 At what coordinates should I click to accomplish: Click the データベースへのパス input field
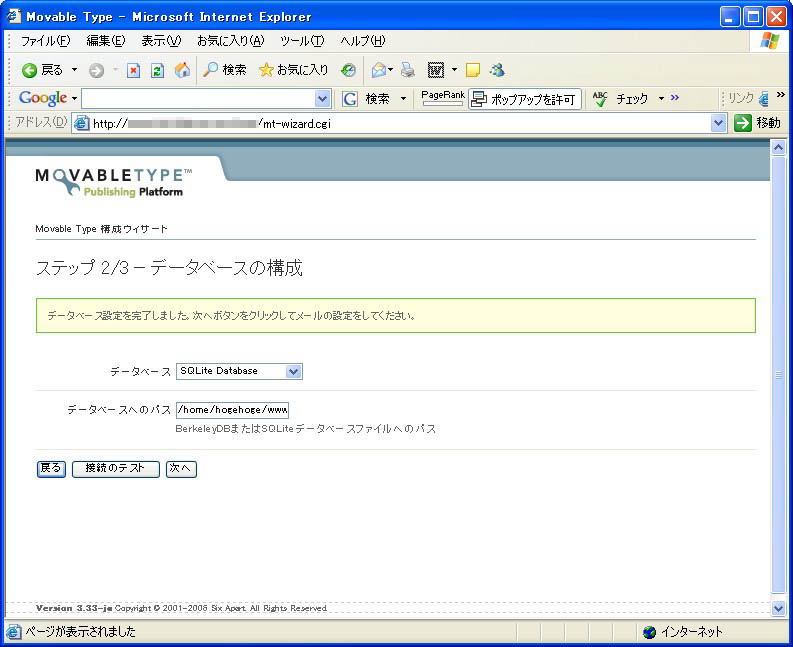(x=232, y=410)
